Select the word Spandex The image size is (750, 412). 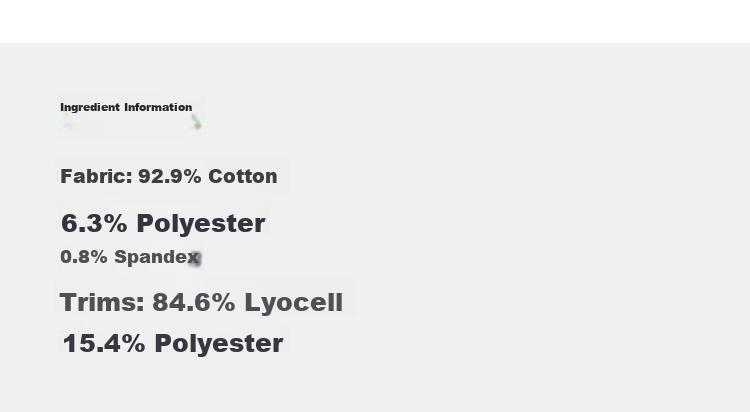[157, 257]
